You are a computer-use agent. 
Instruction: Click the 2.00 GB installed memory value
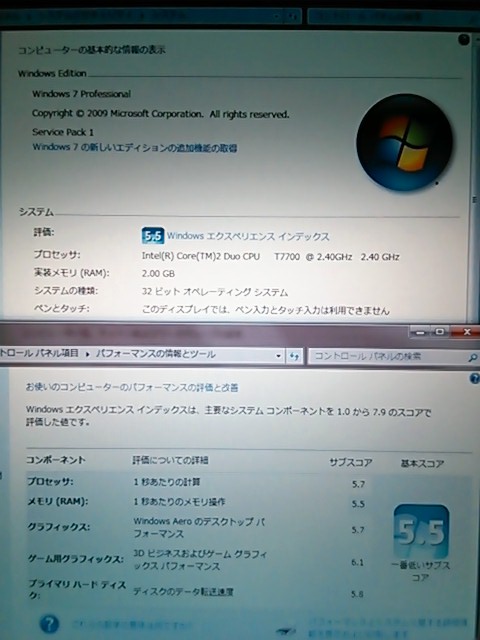click(x=158, y=273)
